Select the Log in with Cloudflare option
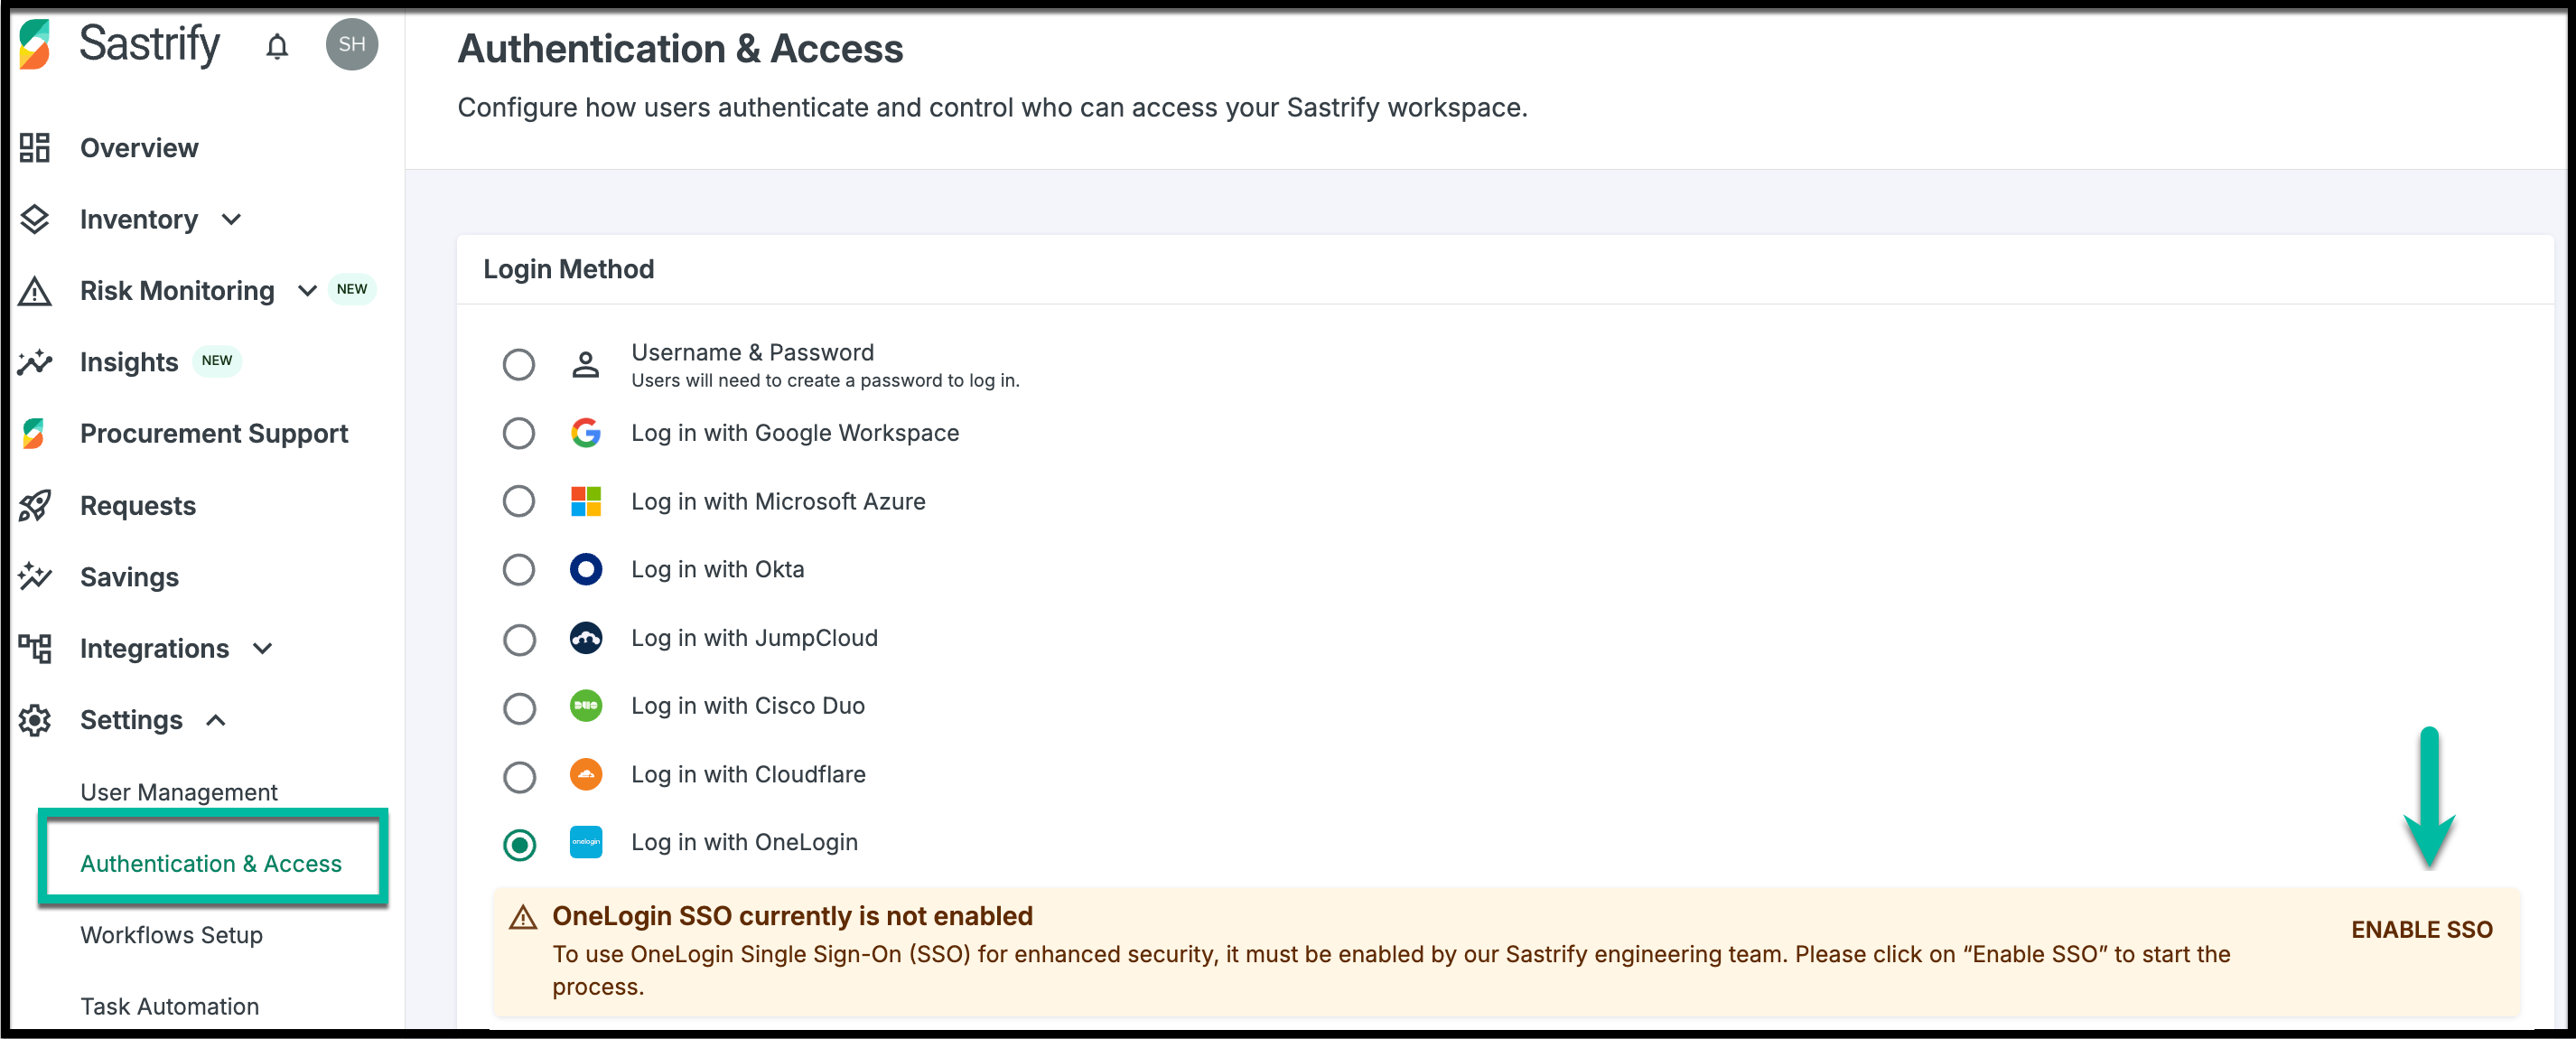 point(518,776)
